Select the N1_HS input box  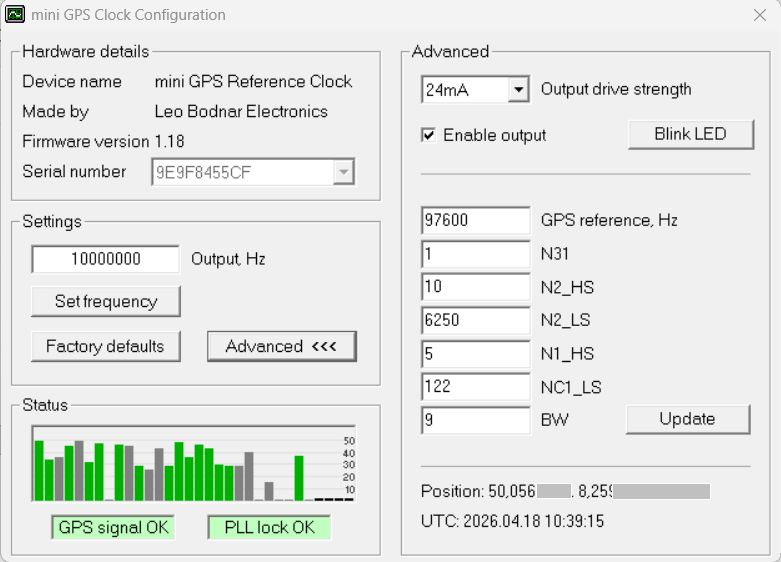(x=475, y=353)
